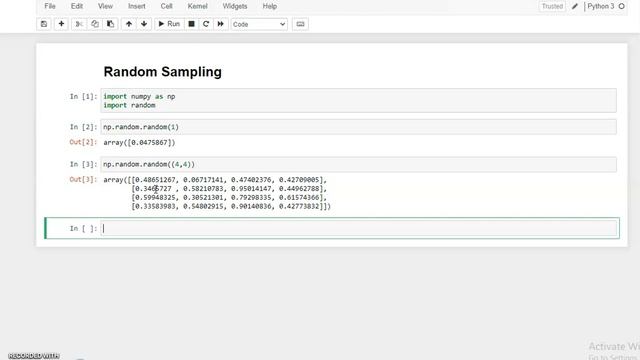Open the Widgets menu
640x360 pixels.
pos(235,6)
